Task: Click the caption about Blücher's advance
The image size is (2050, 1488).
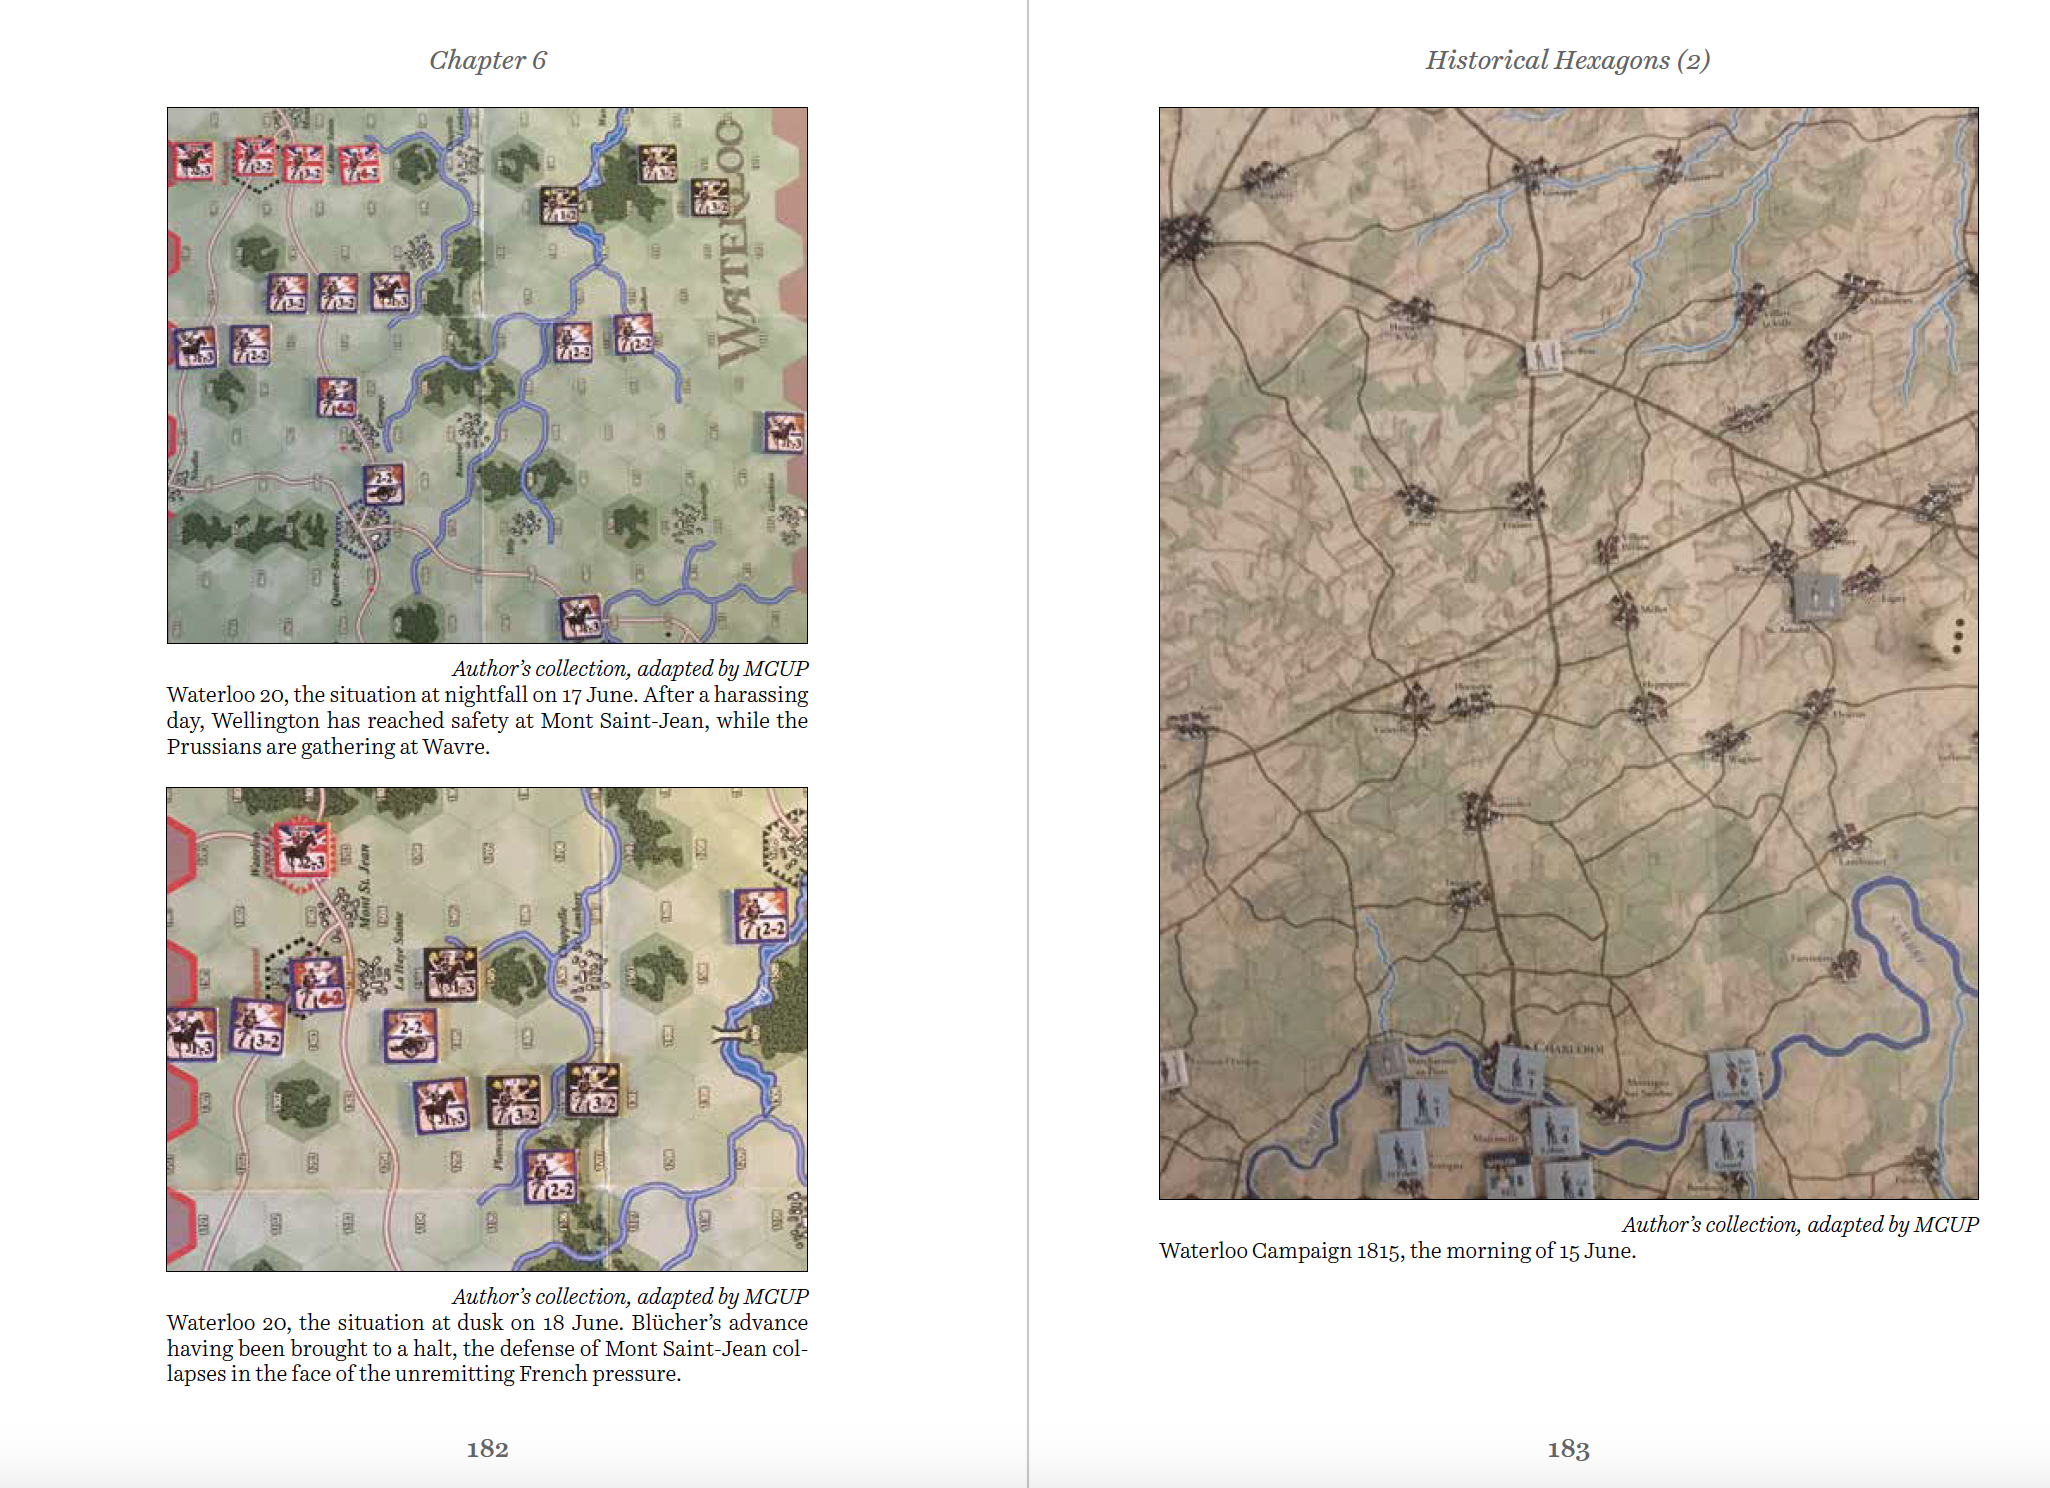Action: [x=487, y=1348]
